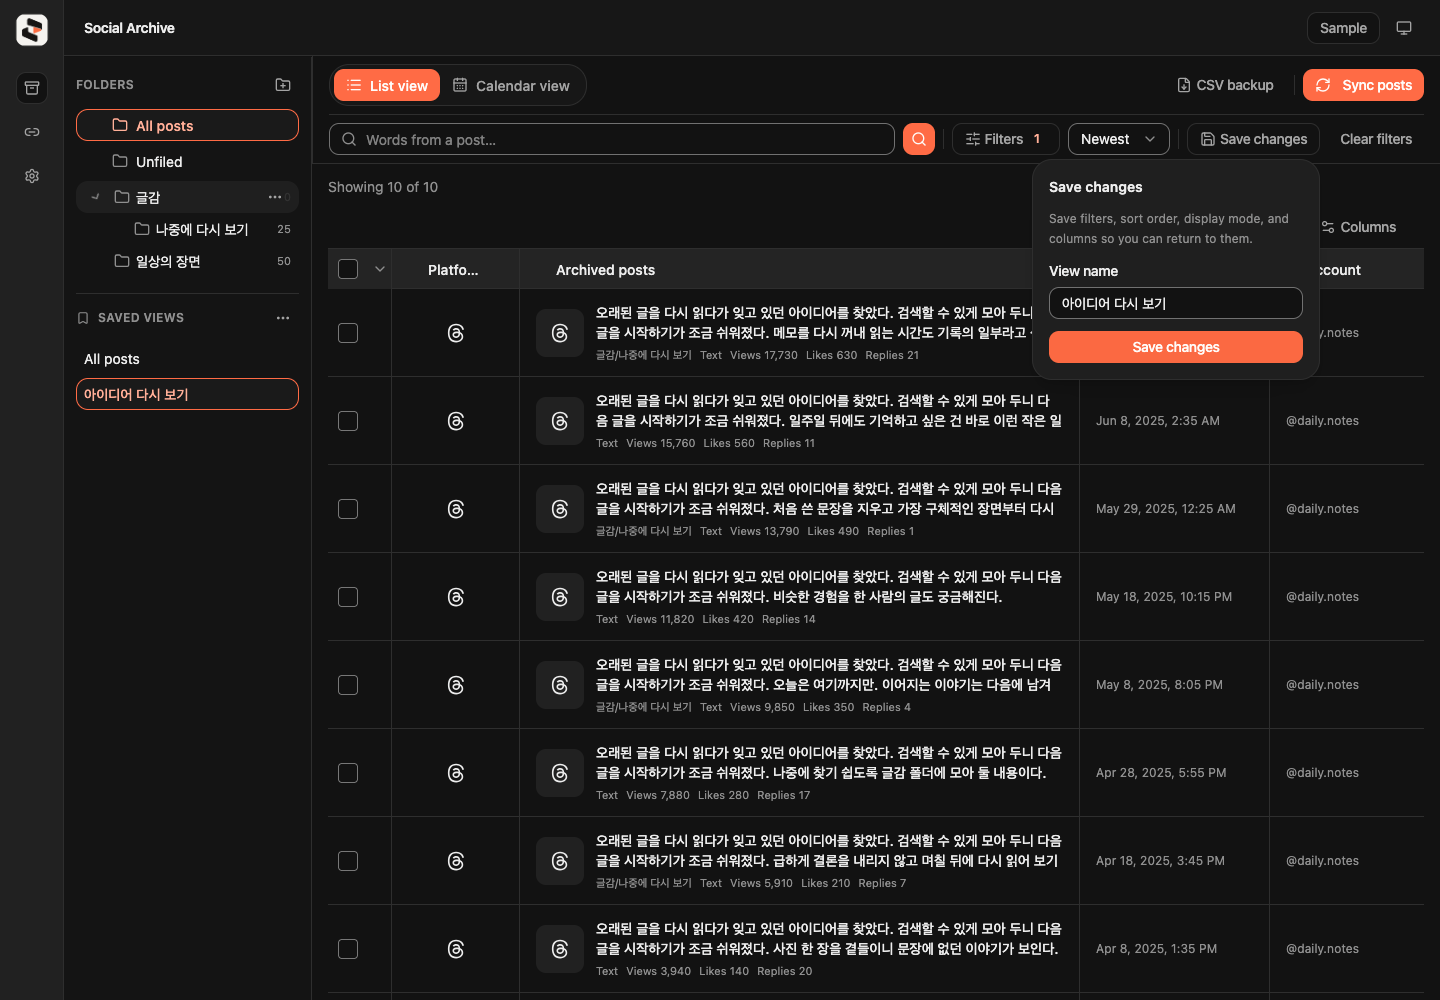Switch to List view

(387, 85)
